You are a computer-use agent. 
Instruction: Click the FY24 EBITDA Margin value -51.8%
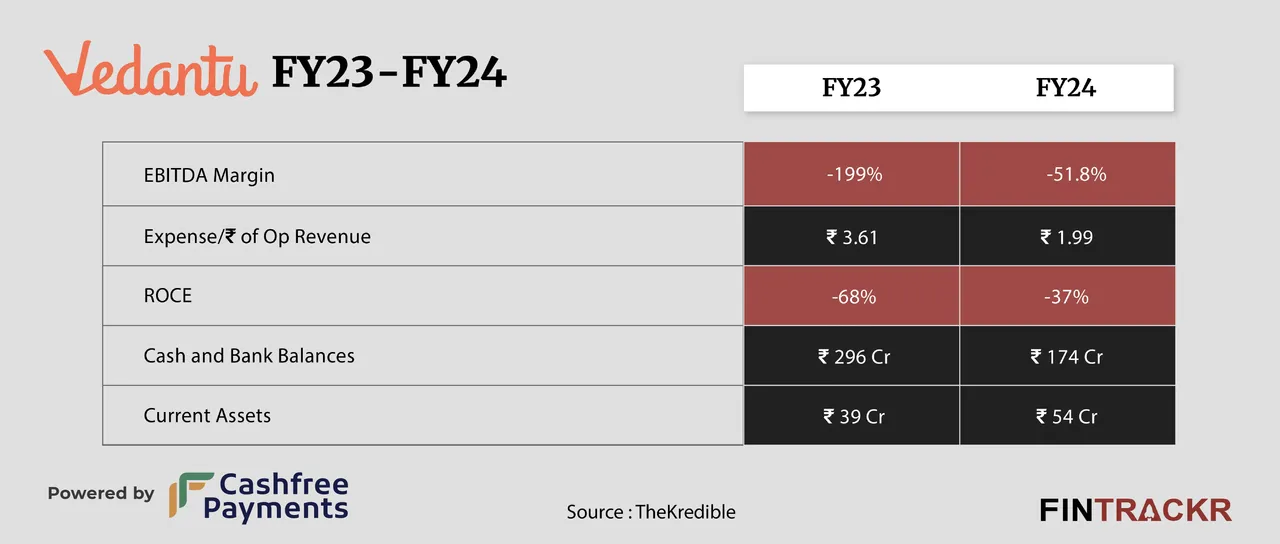[x=1068, y=175]
